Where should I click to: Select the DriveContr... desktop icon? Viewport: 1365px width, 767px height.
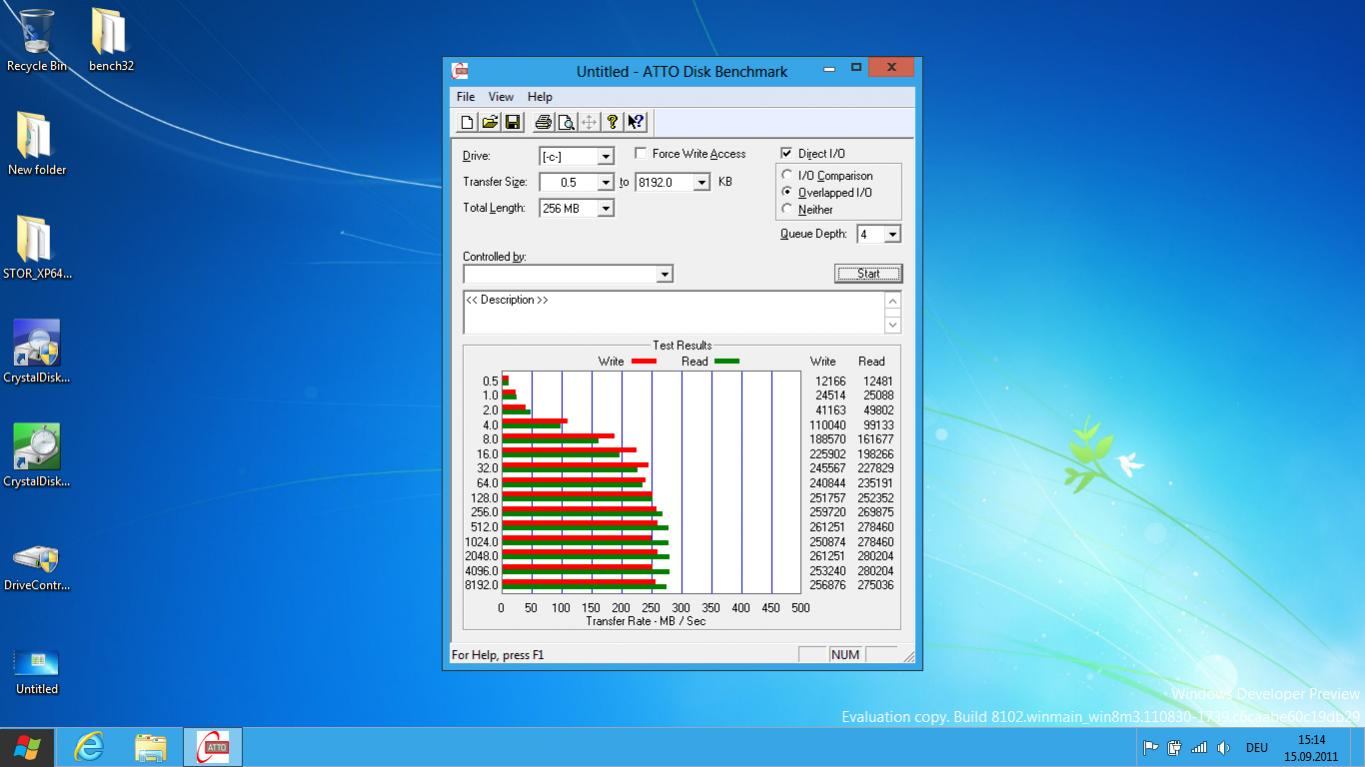[37, 568]
